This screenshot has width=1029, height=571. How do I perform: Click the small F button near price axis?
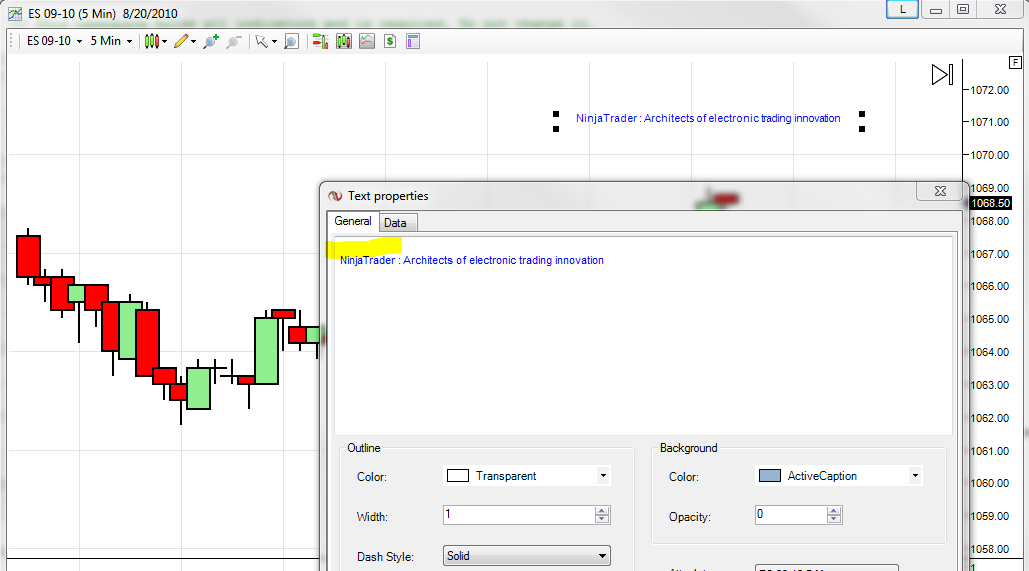(x=1015, y=62)
